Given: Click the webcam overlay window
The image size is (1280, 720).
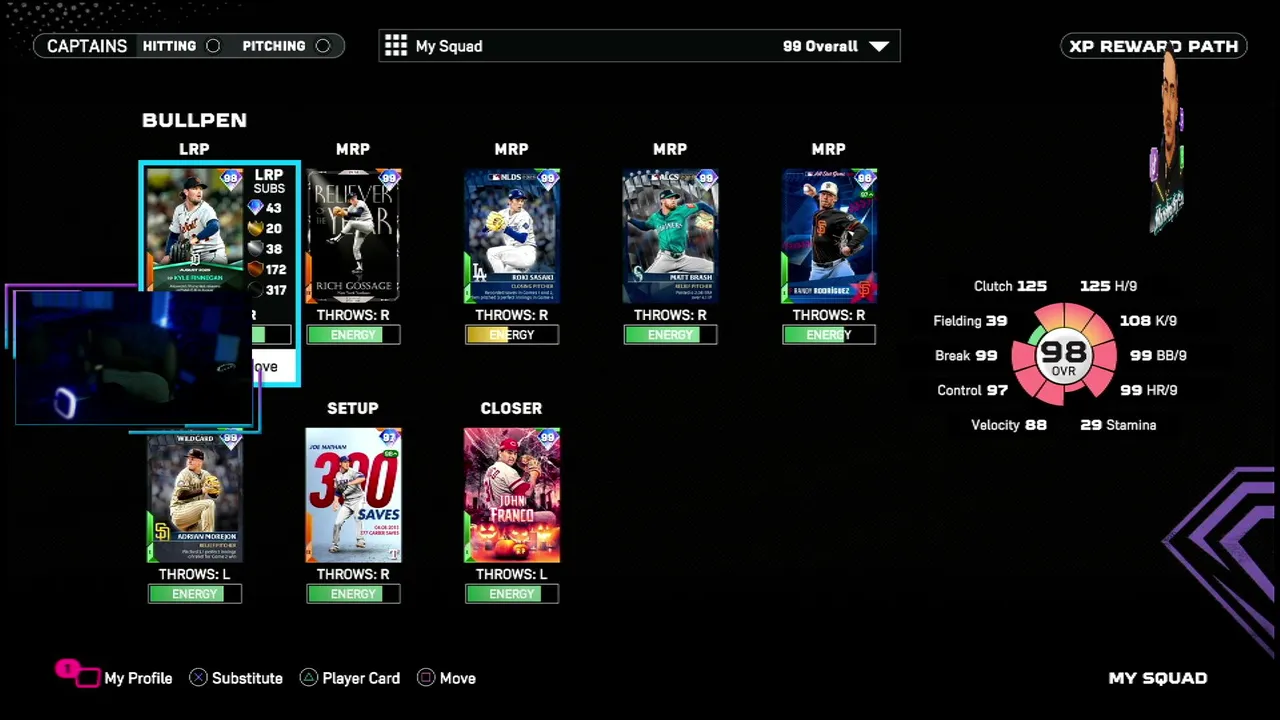Looking at the screenshot, I should (x=135, y=357).
